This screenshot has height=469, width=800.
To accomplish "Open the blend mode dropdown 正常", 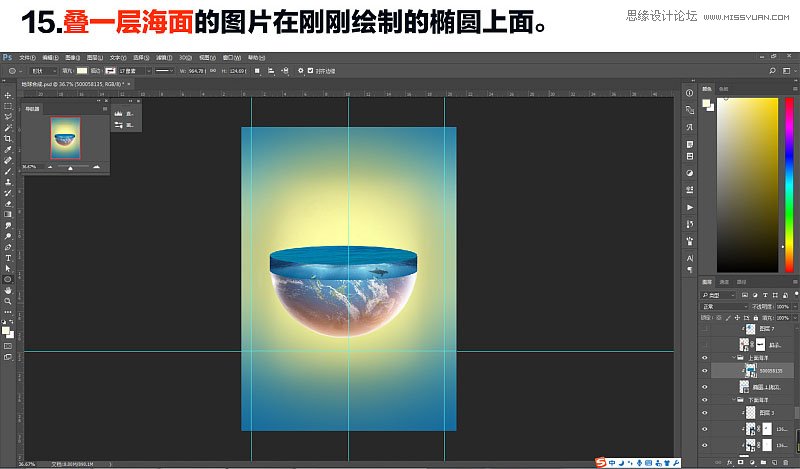I will tap(723, 306).
